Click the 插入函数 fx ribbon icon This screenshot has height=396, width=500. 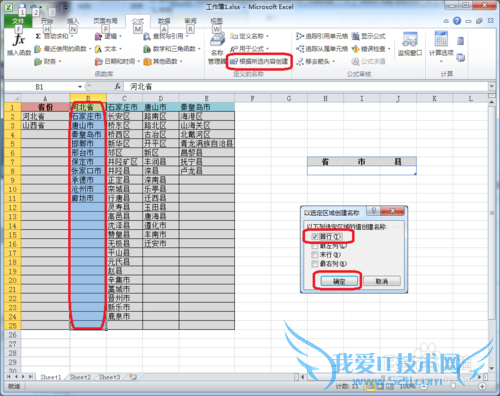pos(19,44)
